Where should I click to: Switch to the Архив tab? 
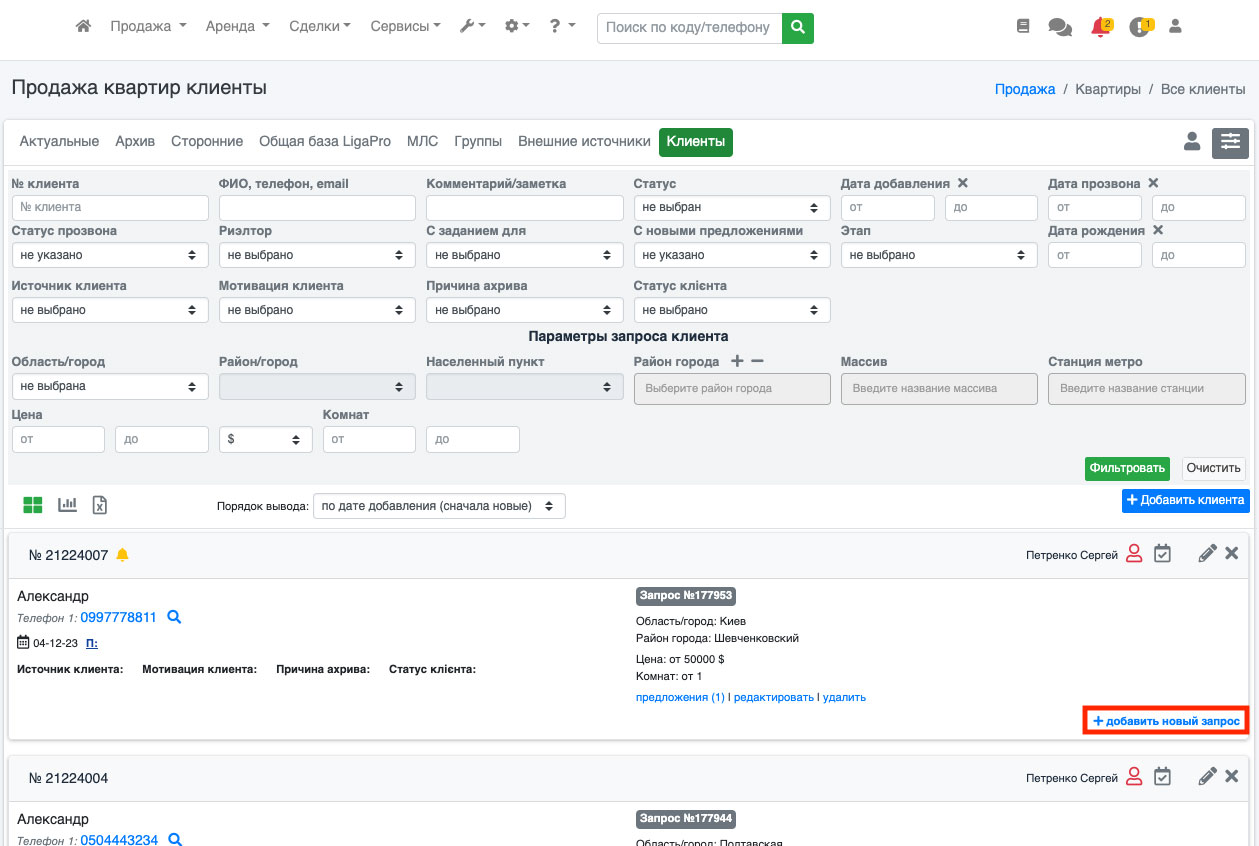[135, 142]
